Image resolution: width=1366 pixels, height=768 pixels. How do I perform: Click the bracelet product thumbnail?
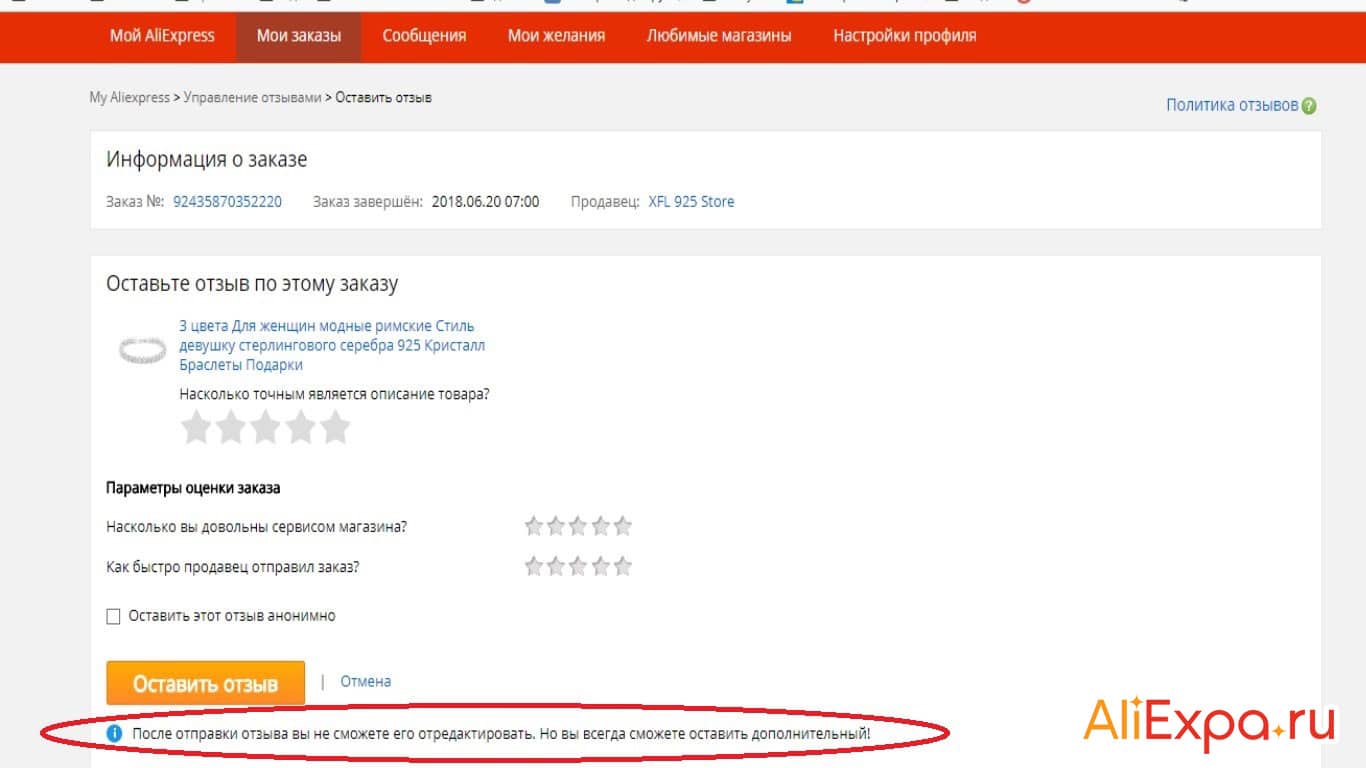click(x=142, y=350)
